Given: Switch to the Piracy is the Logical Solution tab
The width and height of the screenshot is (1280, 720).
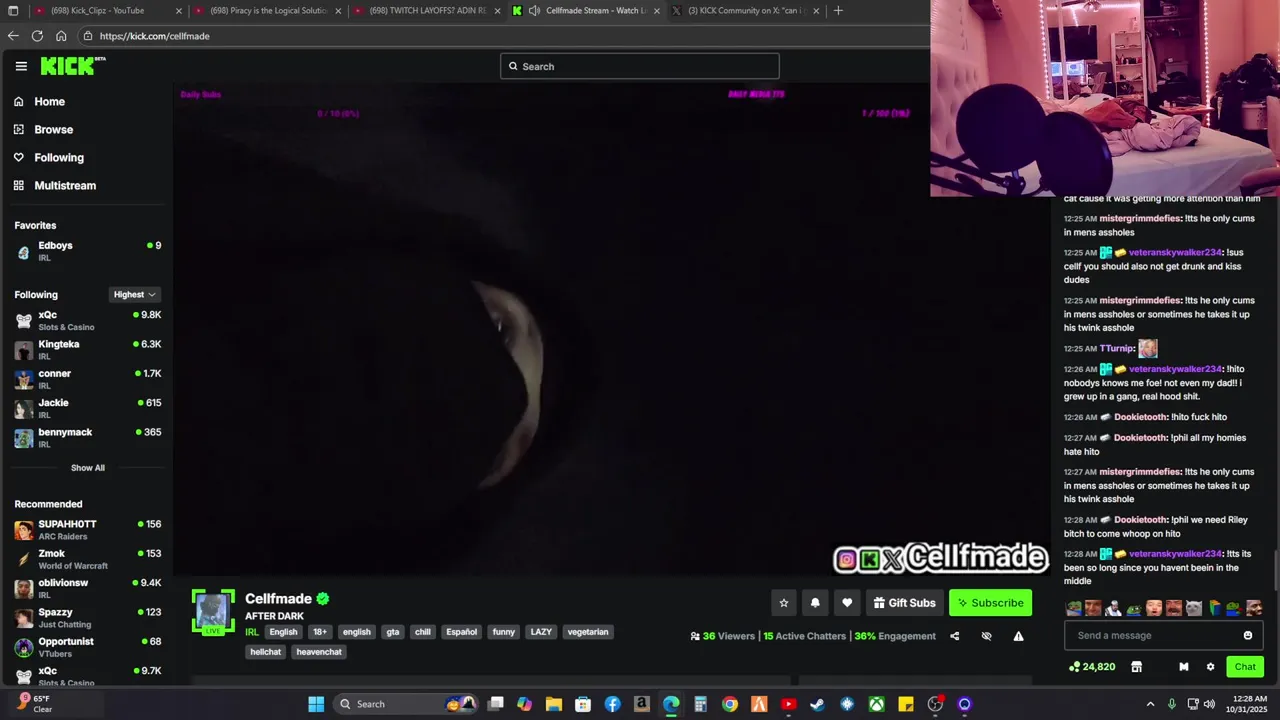Looking at the screenshot, I should tap(268, 11).
